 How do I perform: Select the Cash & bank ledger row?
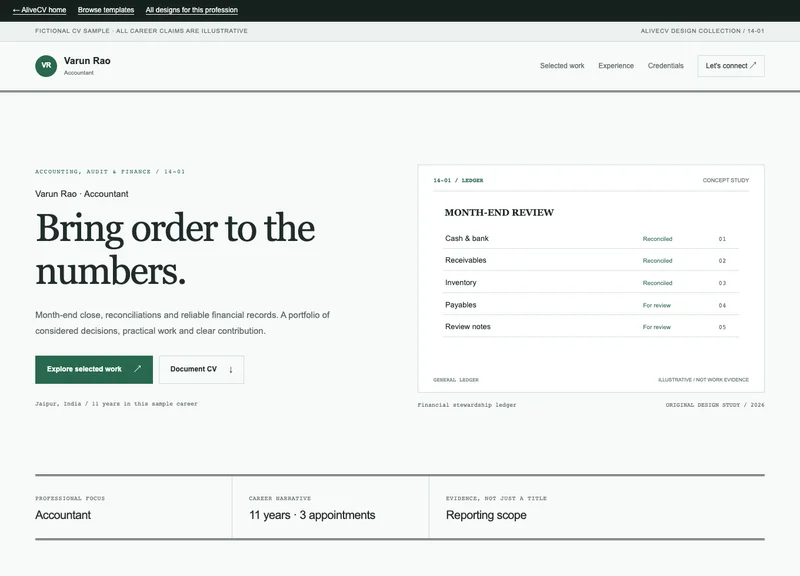(591, 238)
